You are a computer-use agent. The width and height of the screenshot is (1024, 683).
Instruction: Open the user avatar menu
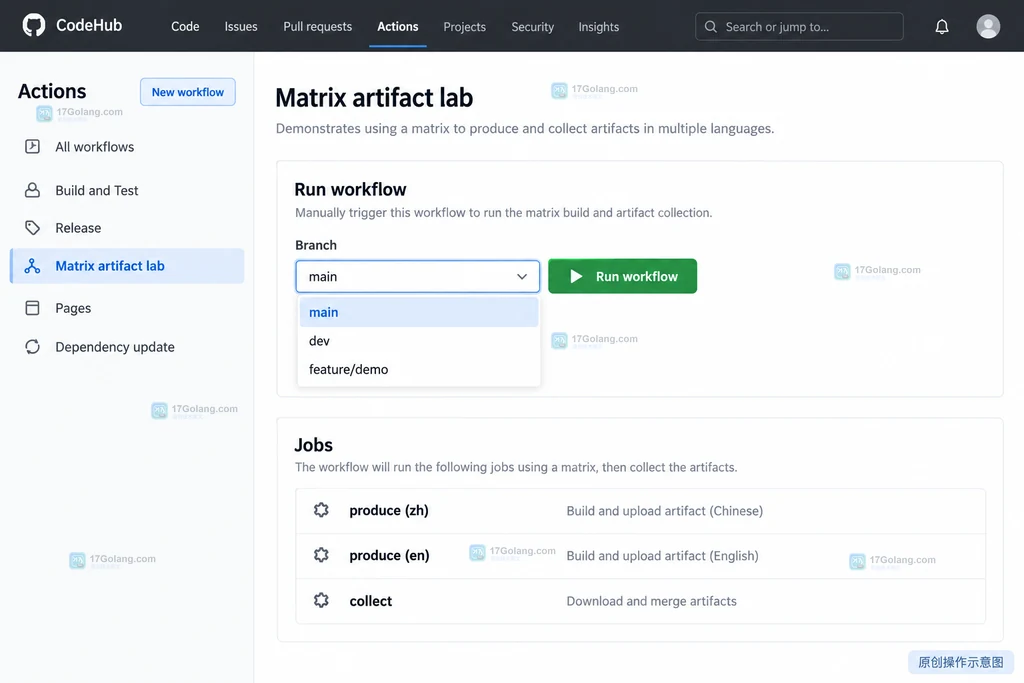coord(988,27)
